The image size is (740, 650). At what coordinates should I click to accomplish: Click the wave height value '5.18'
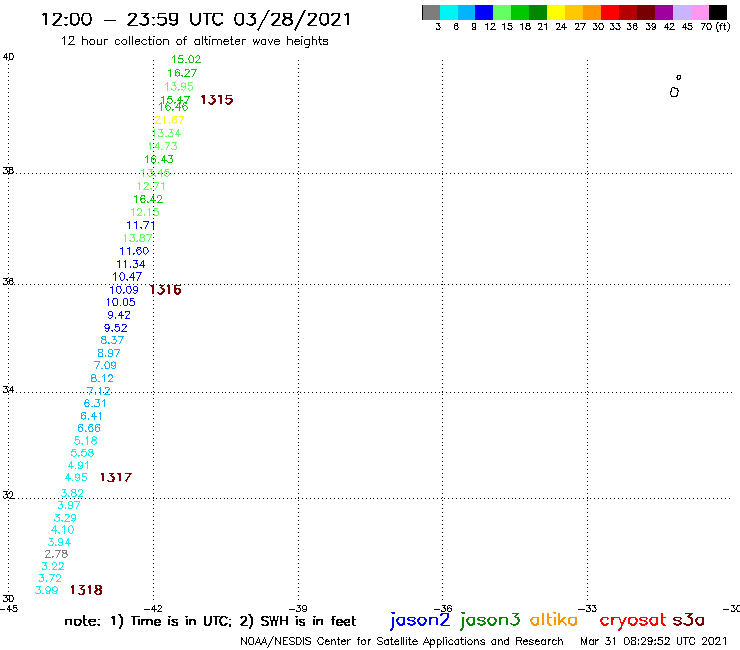pos(86,441)
